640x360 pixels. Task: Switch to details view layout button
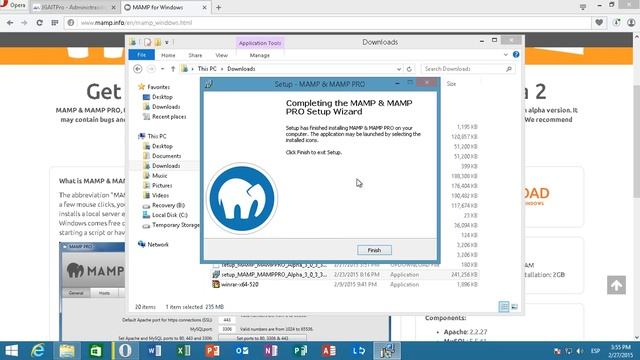coord(504,307)
